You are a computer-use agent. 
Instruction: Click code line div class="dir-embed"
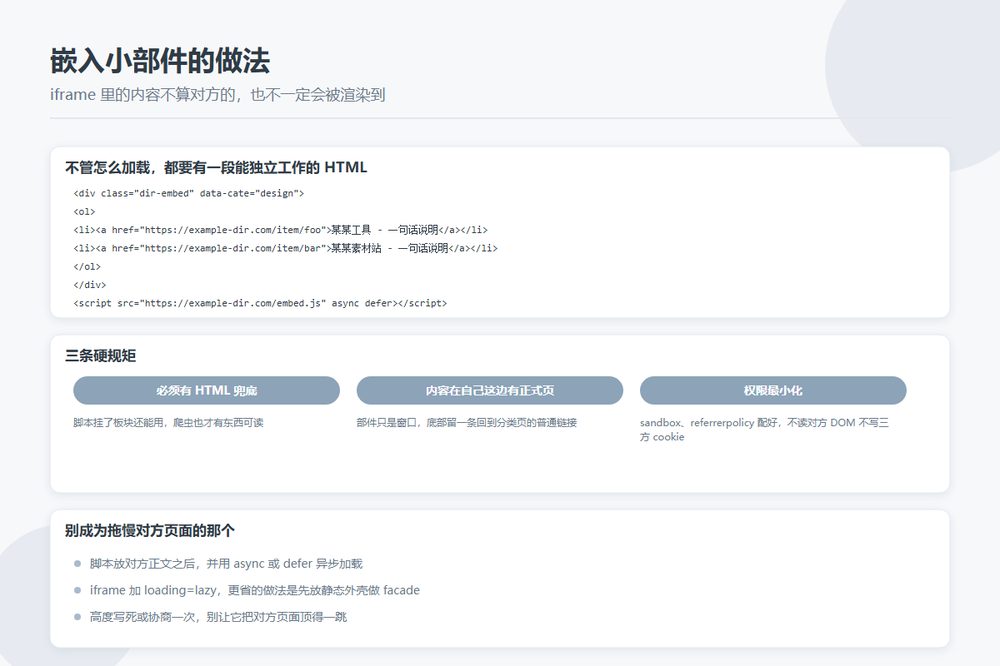tap(189, 193)
